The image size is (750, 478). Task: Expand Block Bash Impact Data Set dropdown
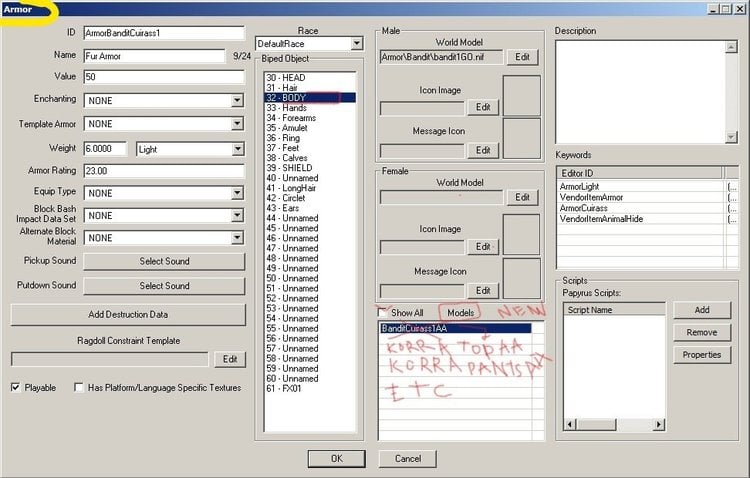coord(237,215)
